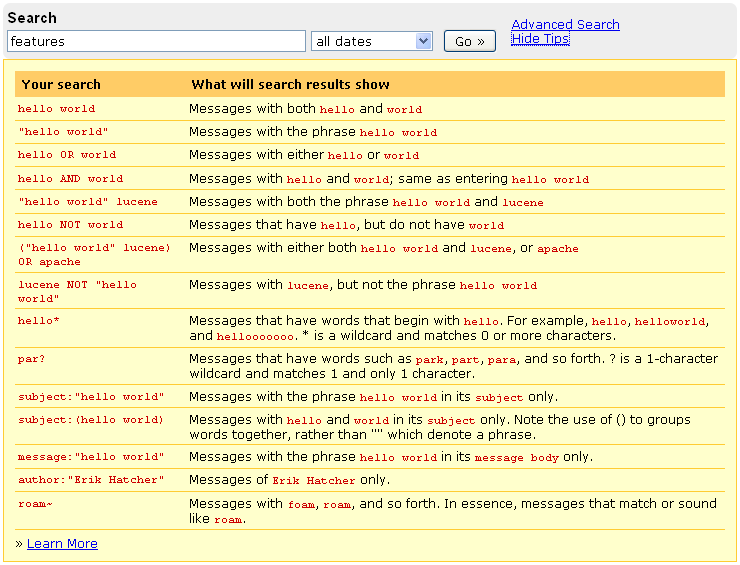Click the Hide Tips link
This screenshot has height=565, width=740.
pyautogui.click(x=540, y=39)
